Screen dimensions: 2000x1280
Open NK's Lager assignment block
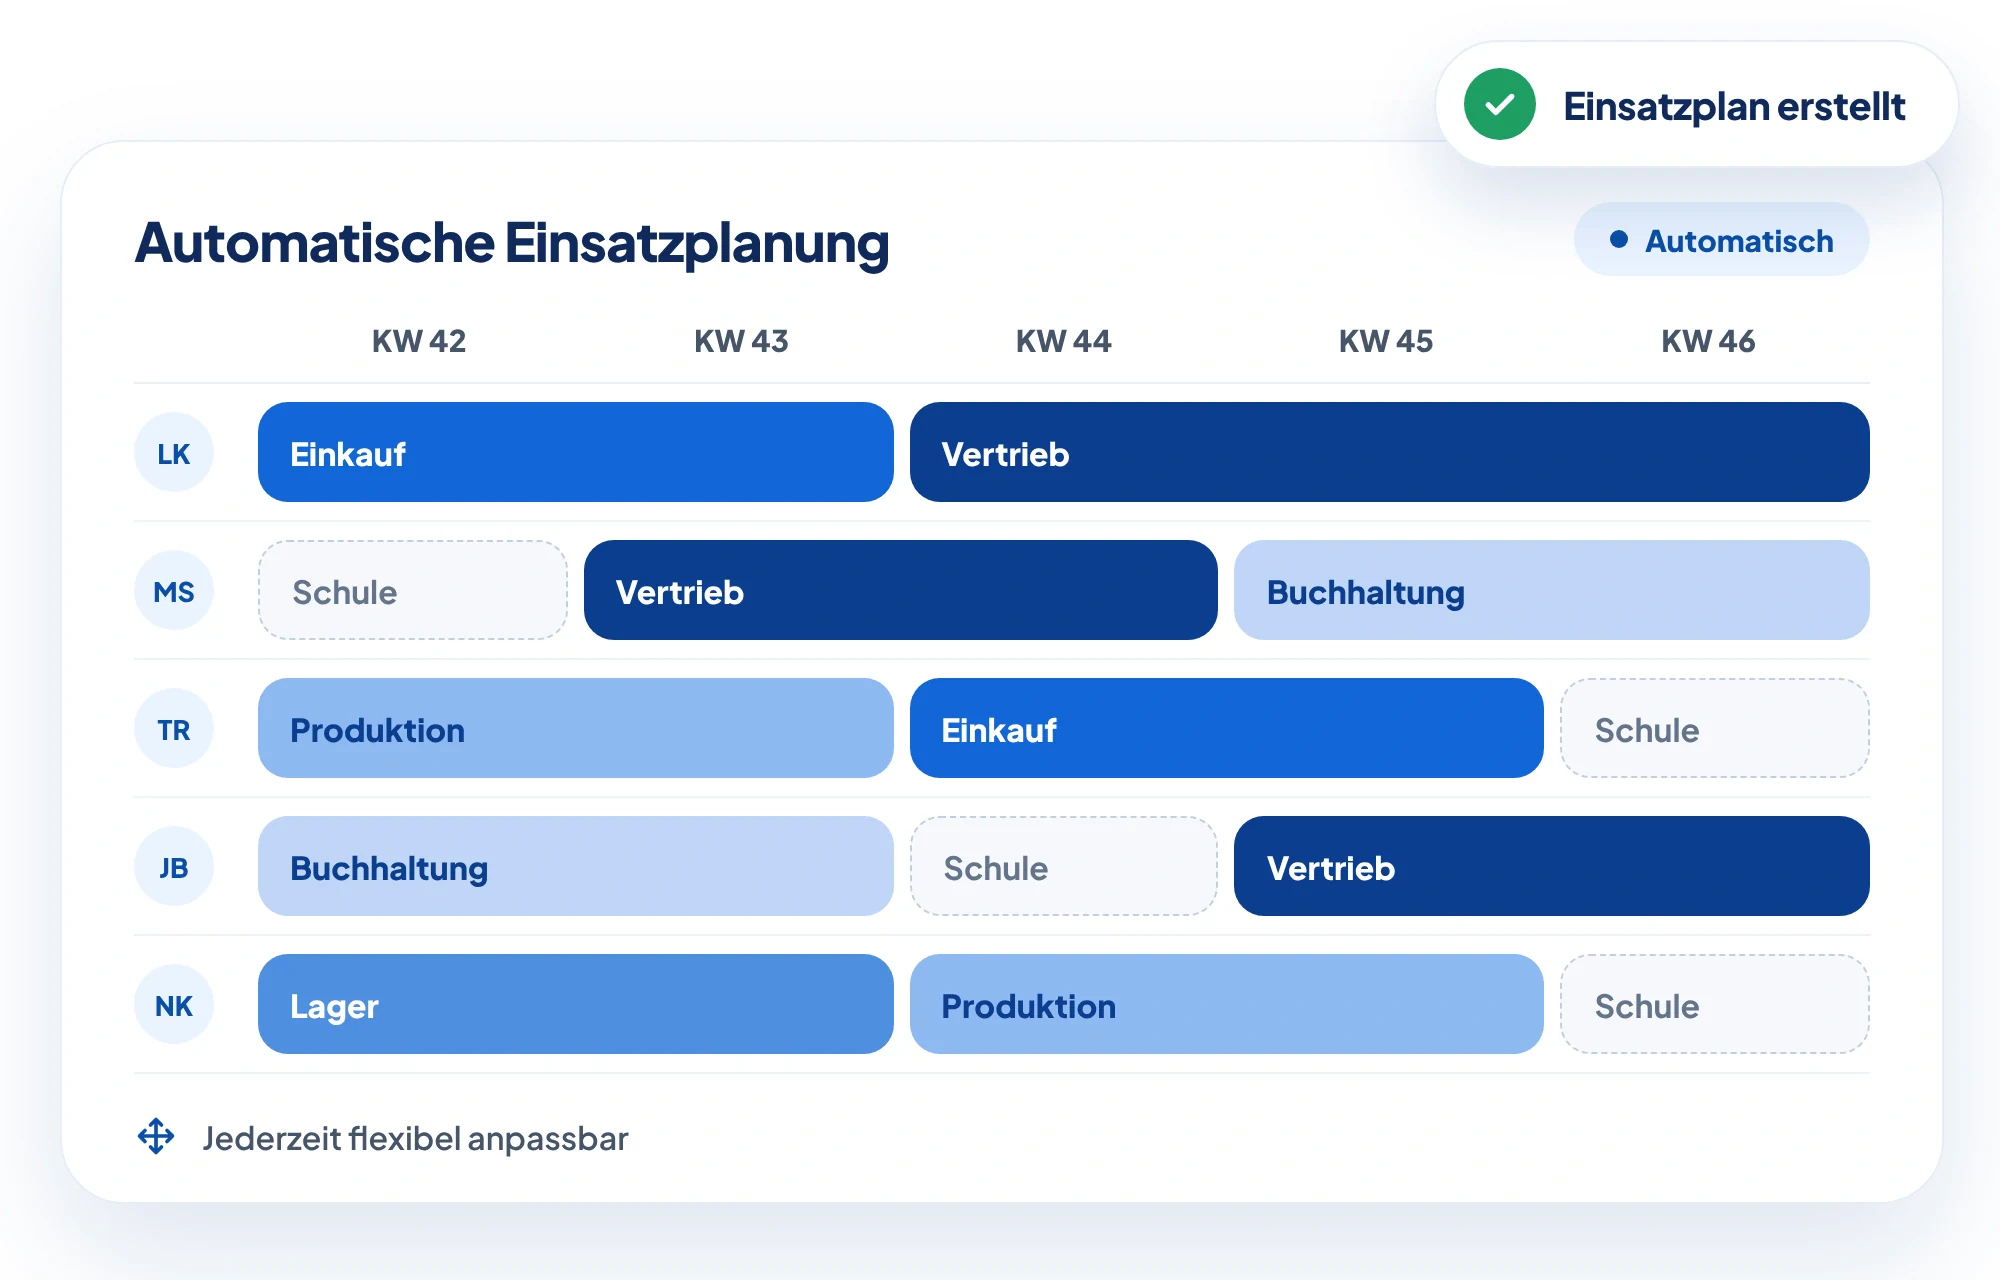[575, 1004]
